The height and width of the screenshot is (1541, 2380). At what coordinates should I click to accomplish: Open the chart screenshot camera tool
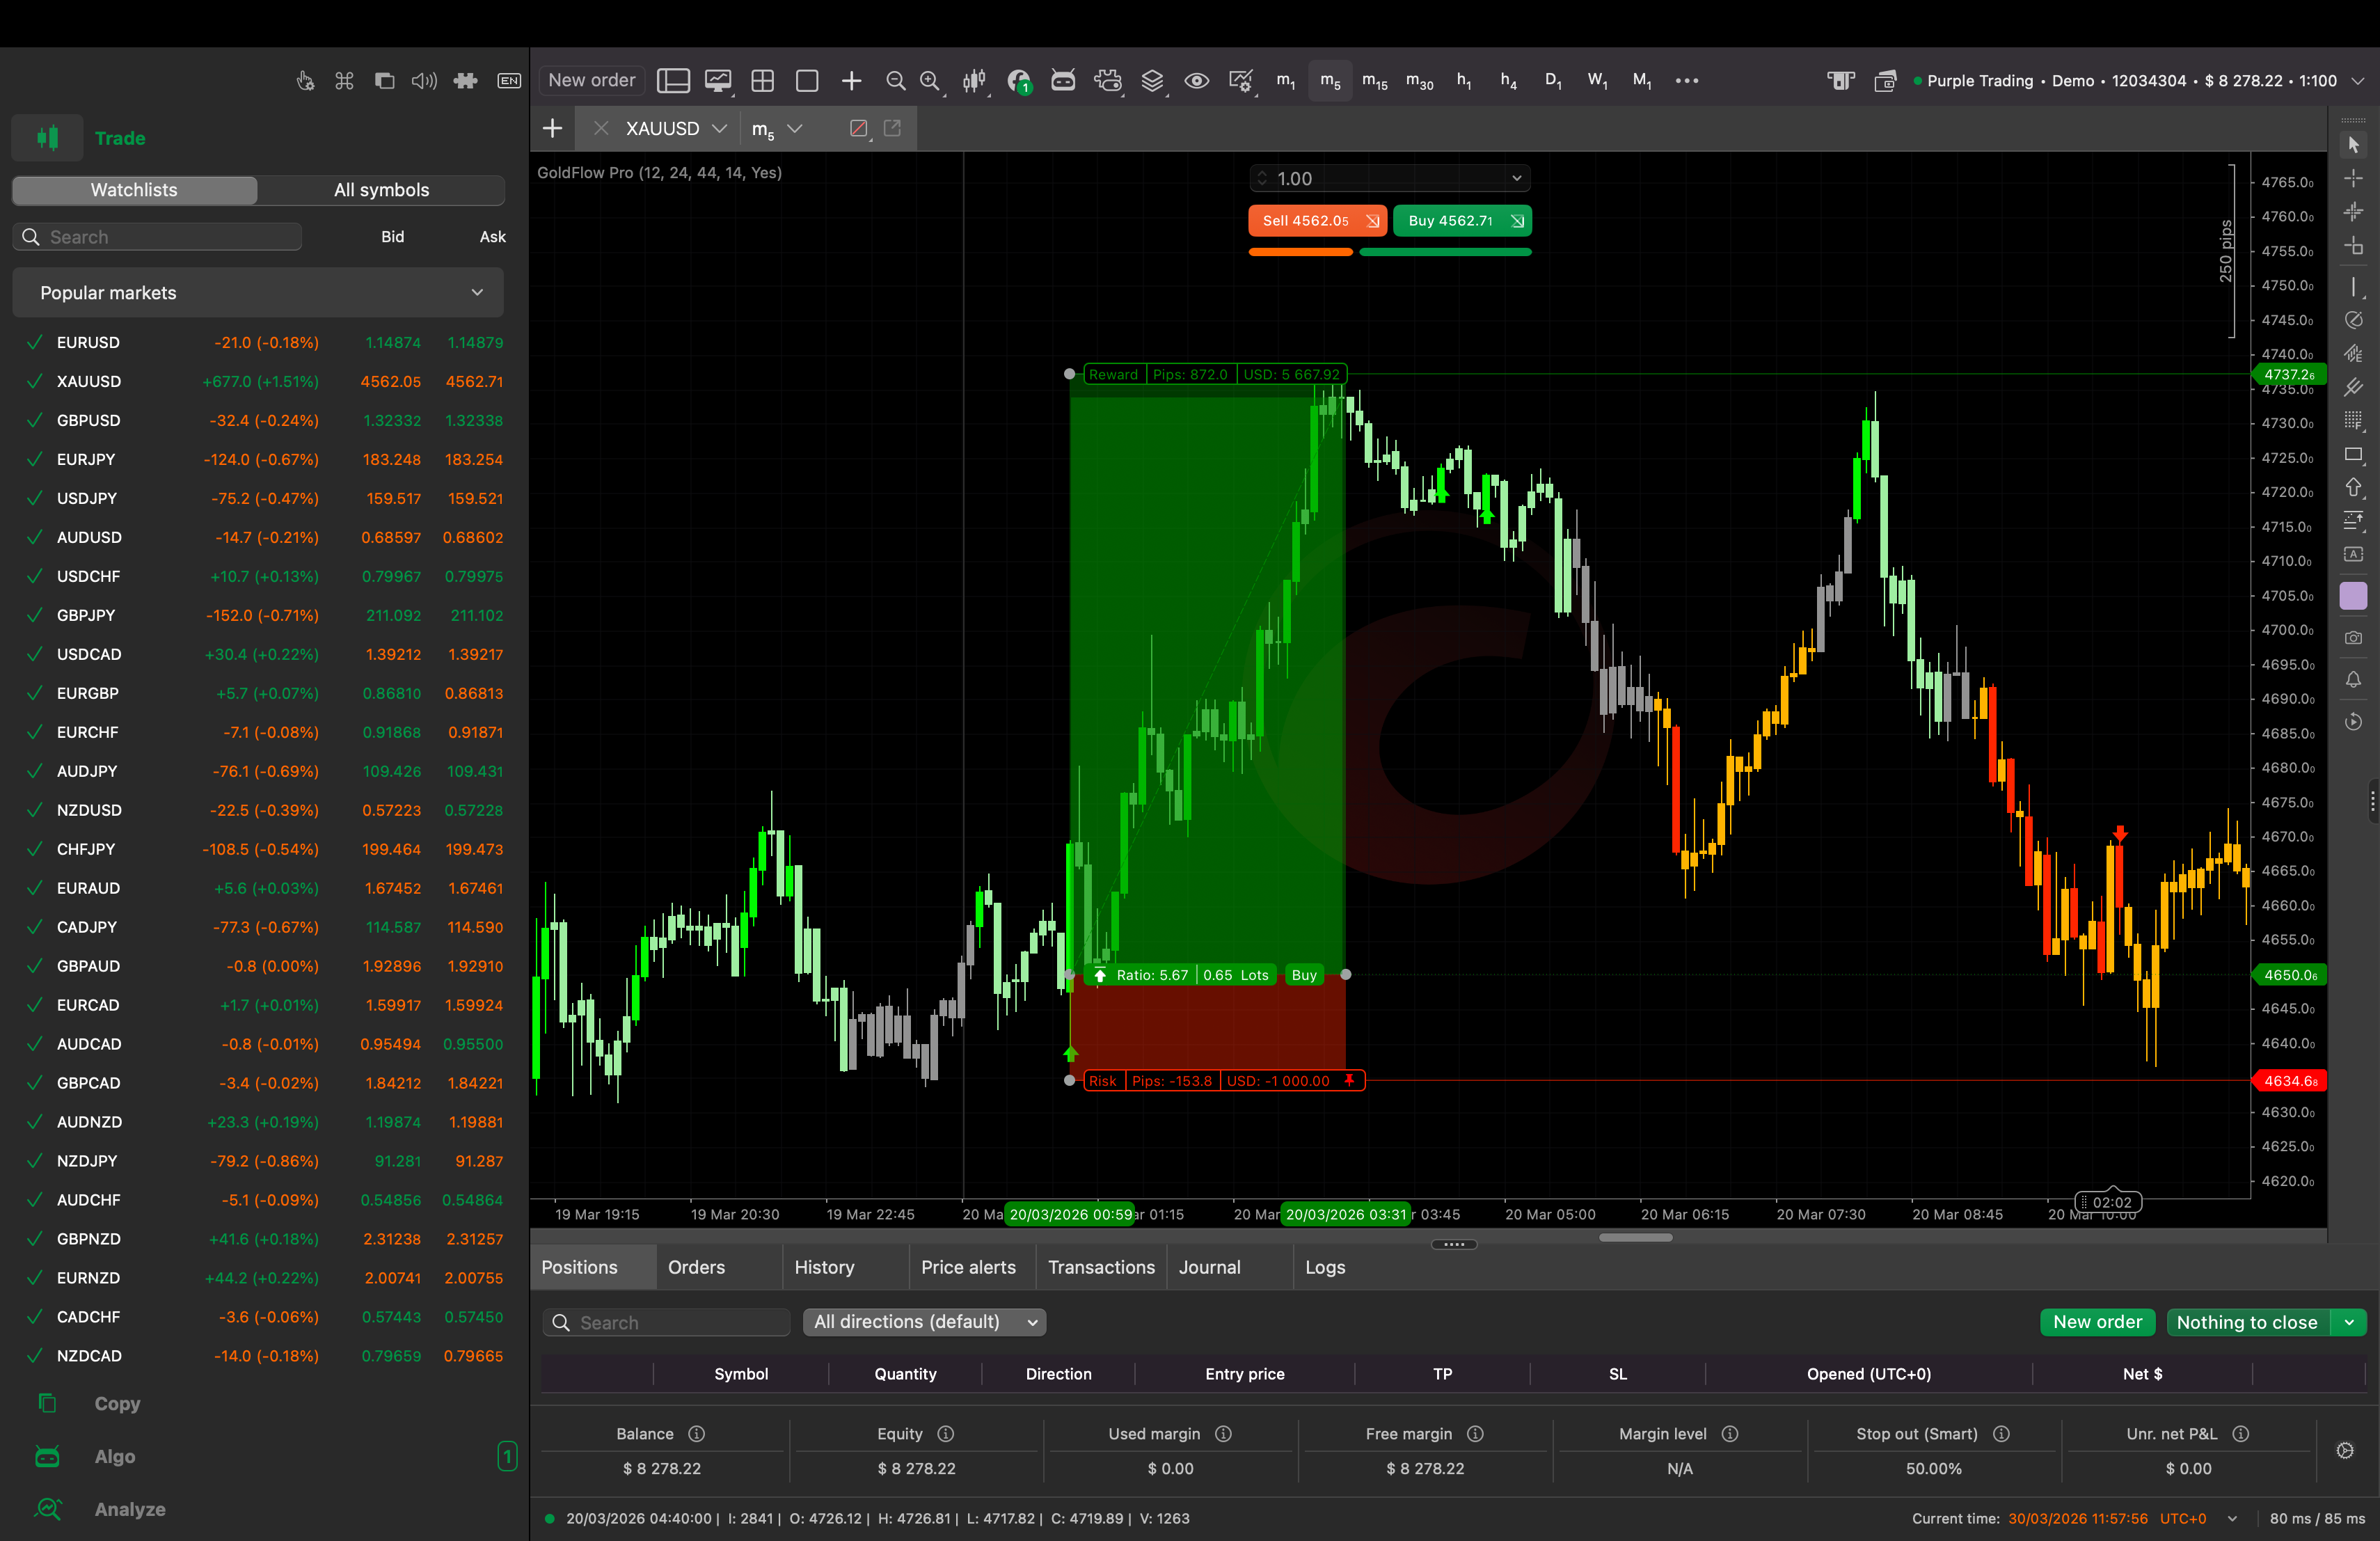click(x=2354, y=638)
